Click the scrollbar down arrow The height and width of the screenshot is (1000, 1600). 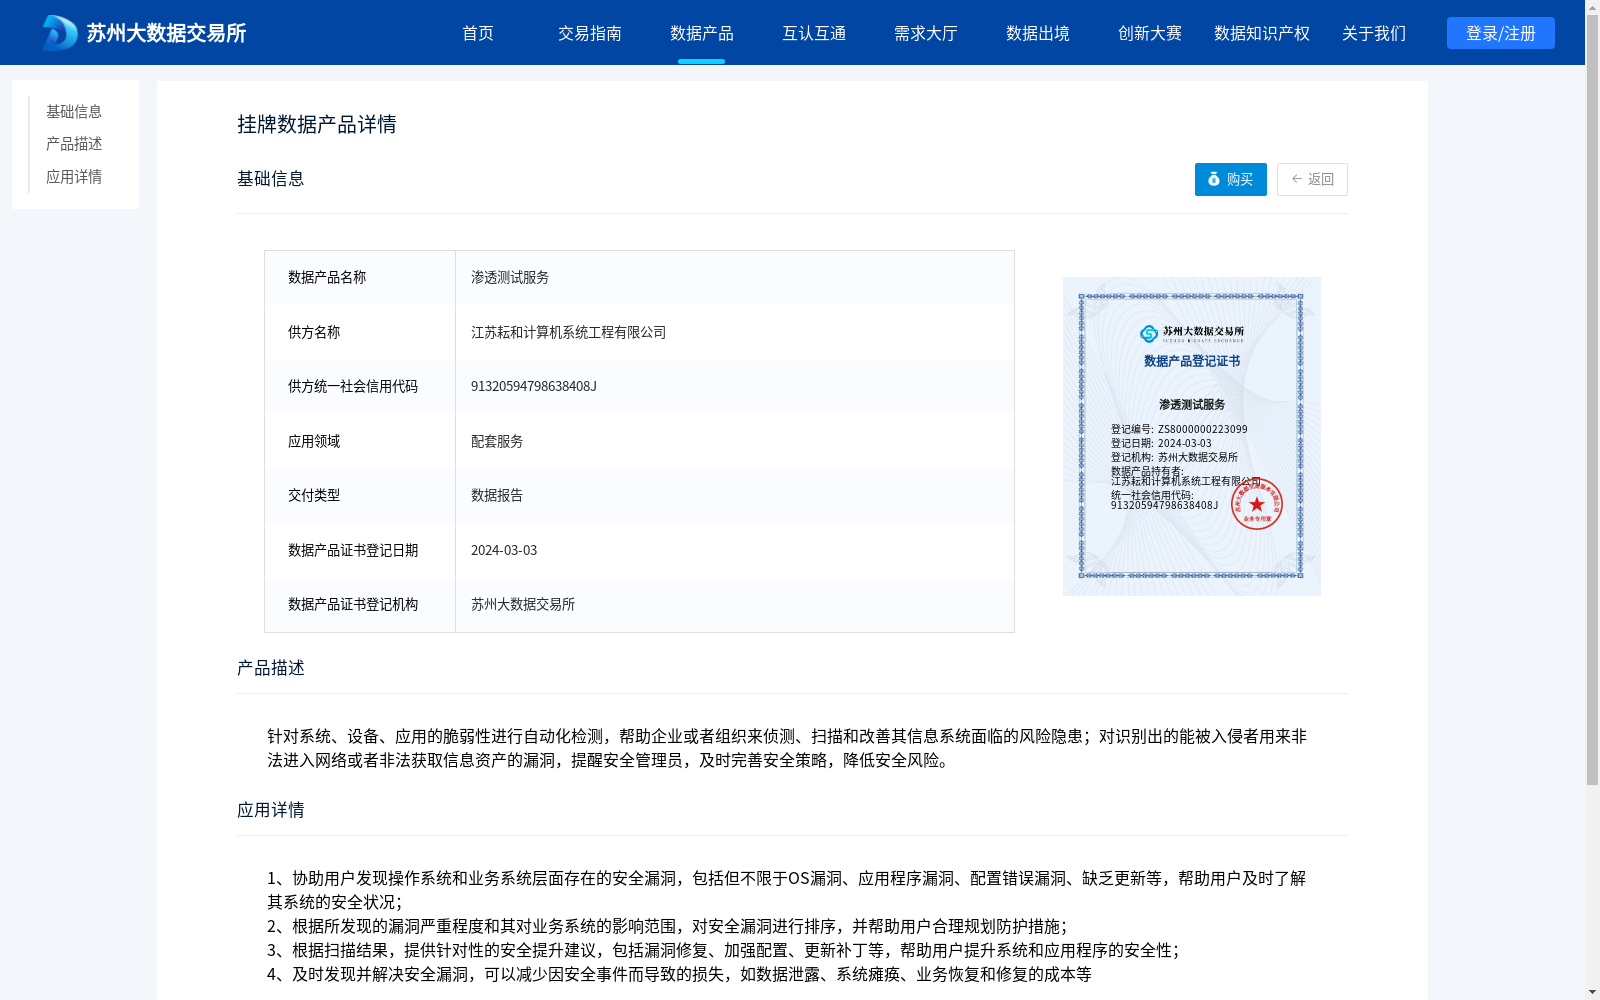pyautogui.click(x=1592, y=992)
